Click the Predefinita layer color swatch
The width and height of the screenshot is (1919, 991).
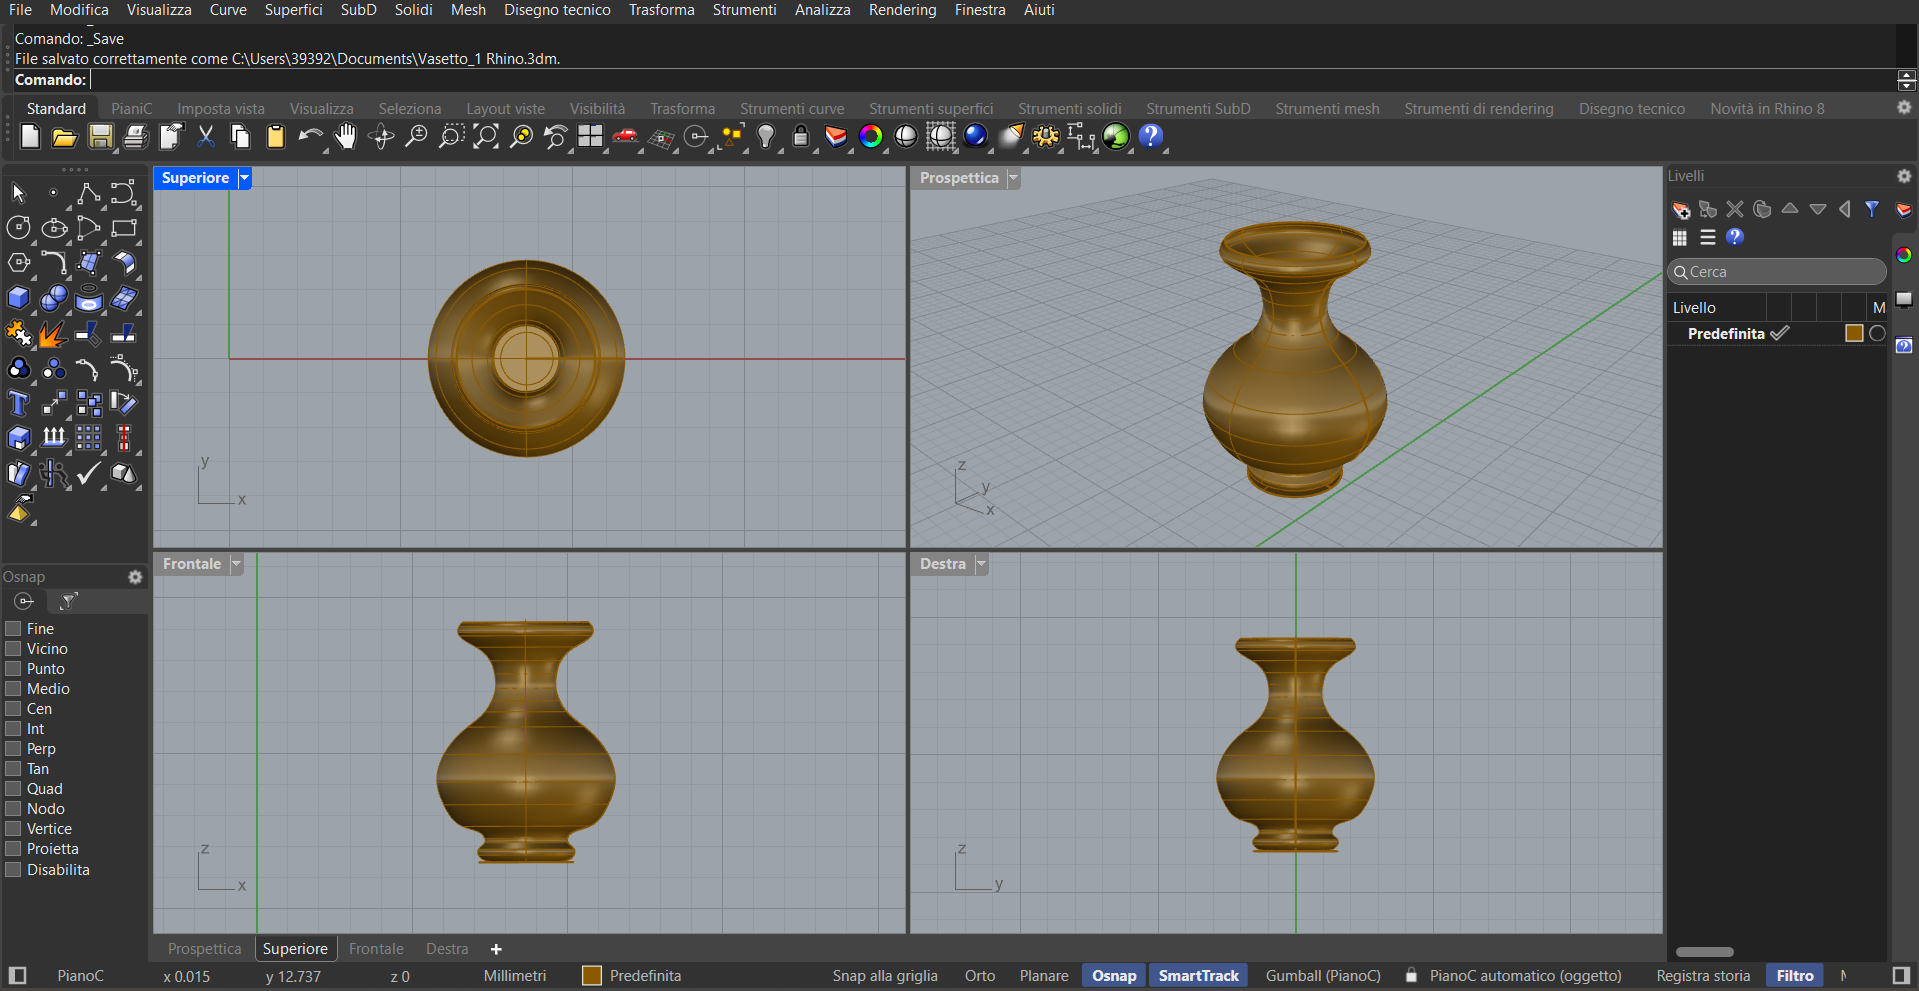tap(1854, 333)
